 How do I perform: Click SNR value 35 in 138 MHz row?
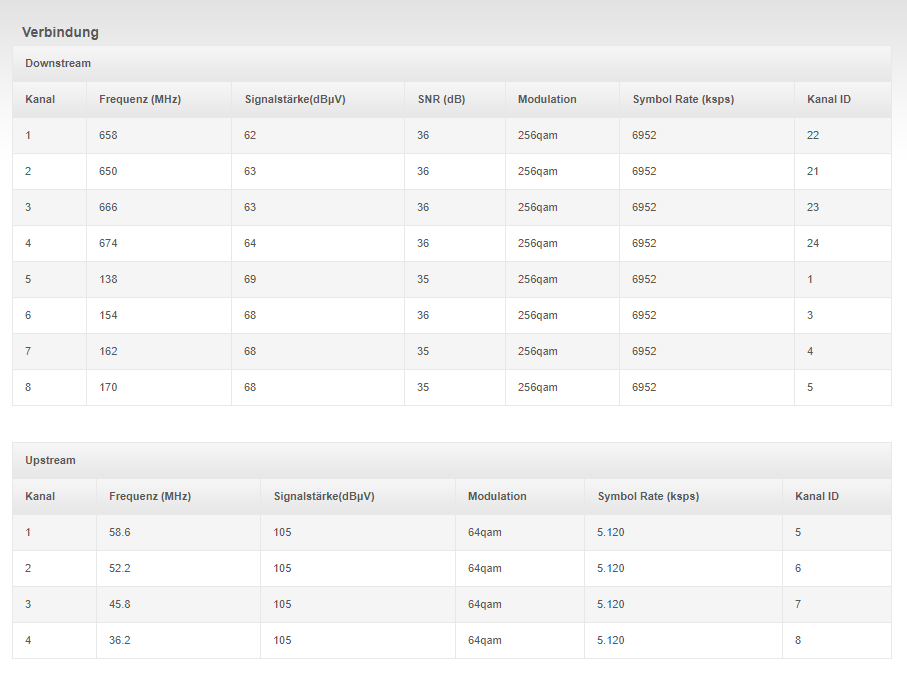click(423, 279)
